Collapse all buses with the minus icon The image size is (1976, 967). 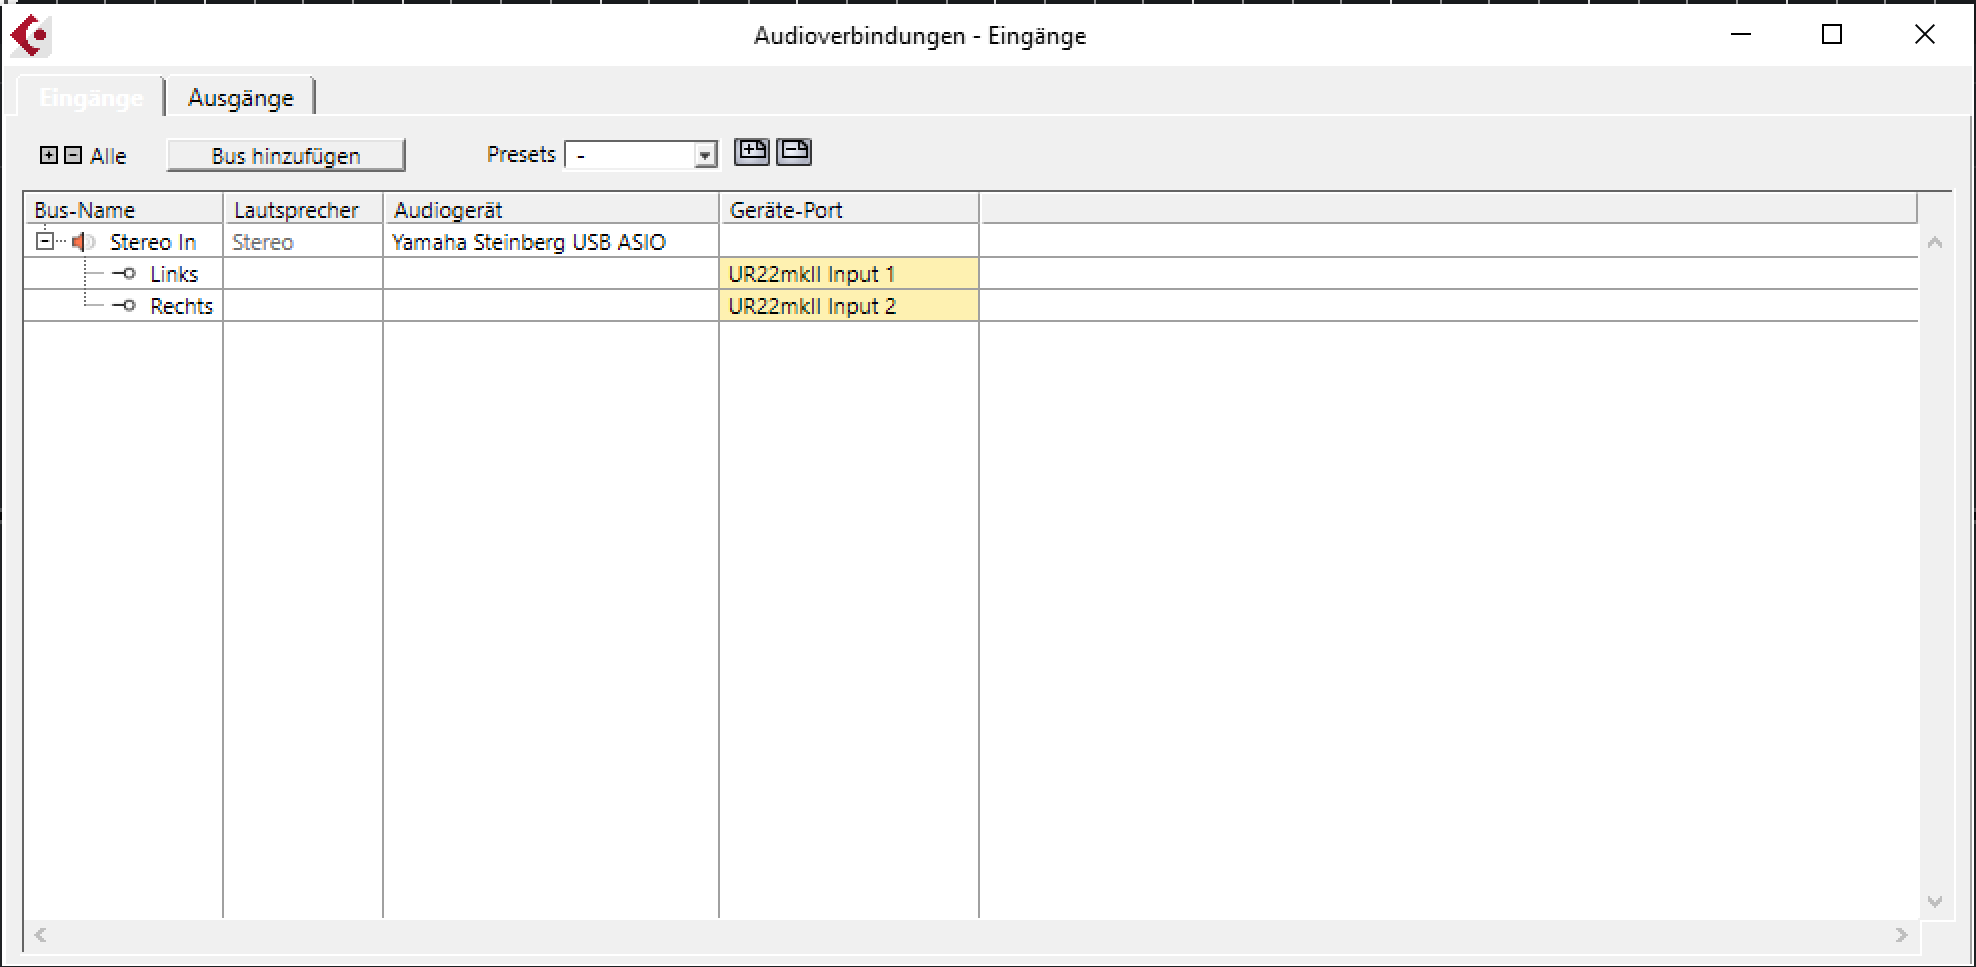click(73, 155)
